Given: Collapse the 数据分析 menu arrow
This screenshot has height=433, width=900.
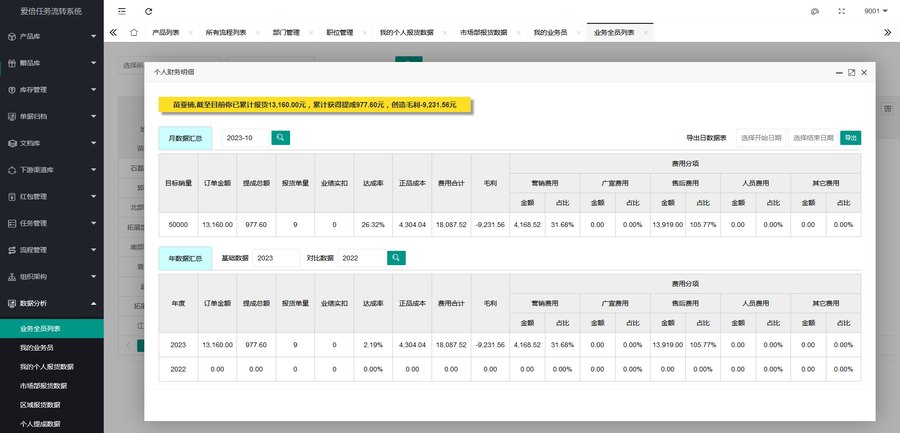Looking at the screenshot, I should point(94,304).
